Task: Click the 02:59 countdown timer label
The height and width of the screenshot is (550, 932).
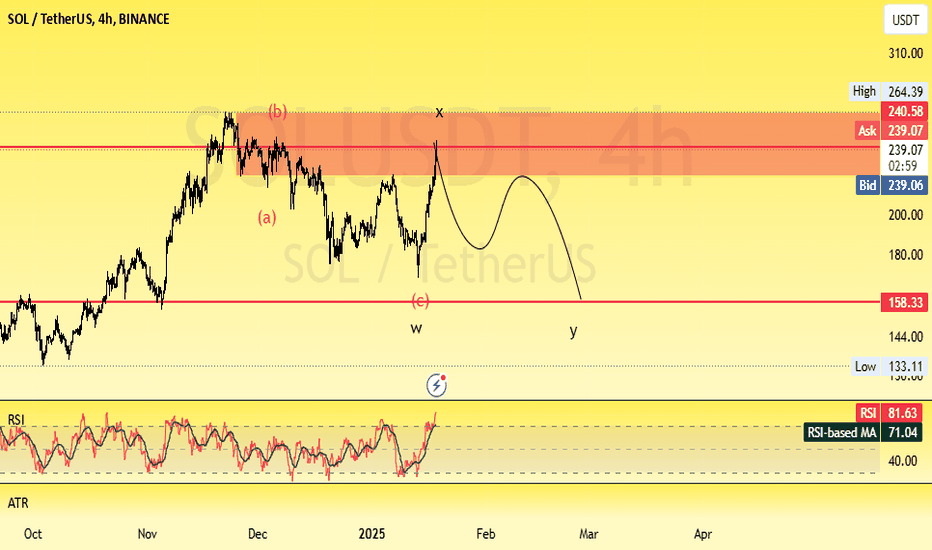Action: click(905, 166)
